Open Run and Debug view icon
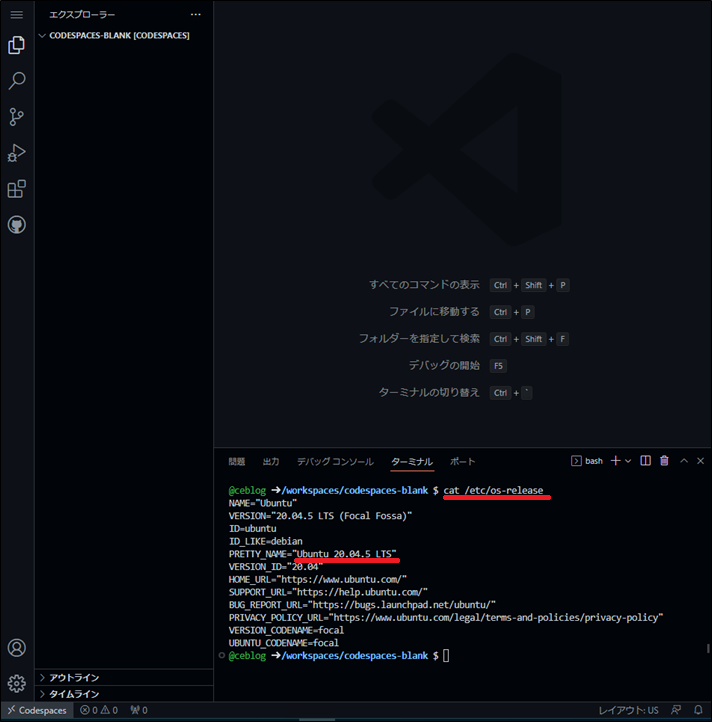This screenshot has width=712, height=722. click(x=17, y=153)
